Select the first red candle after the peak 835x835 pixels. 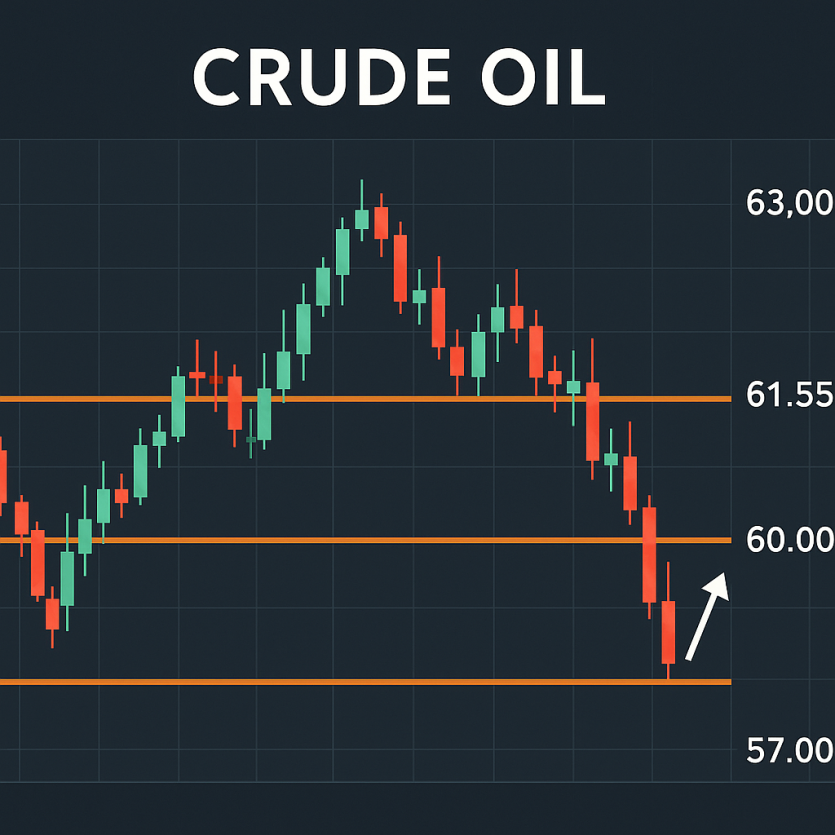[x=380, y=223]
